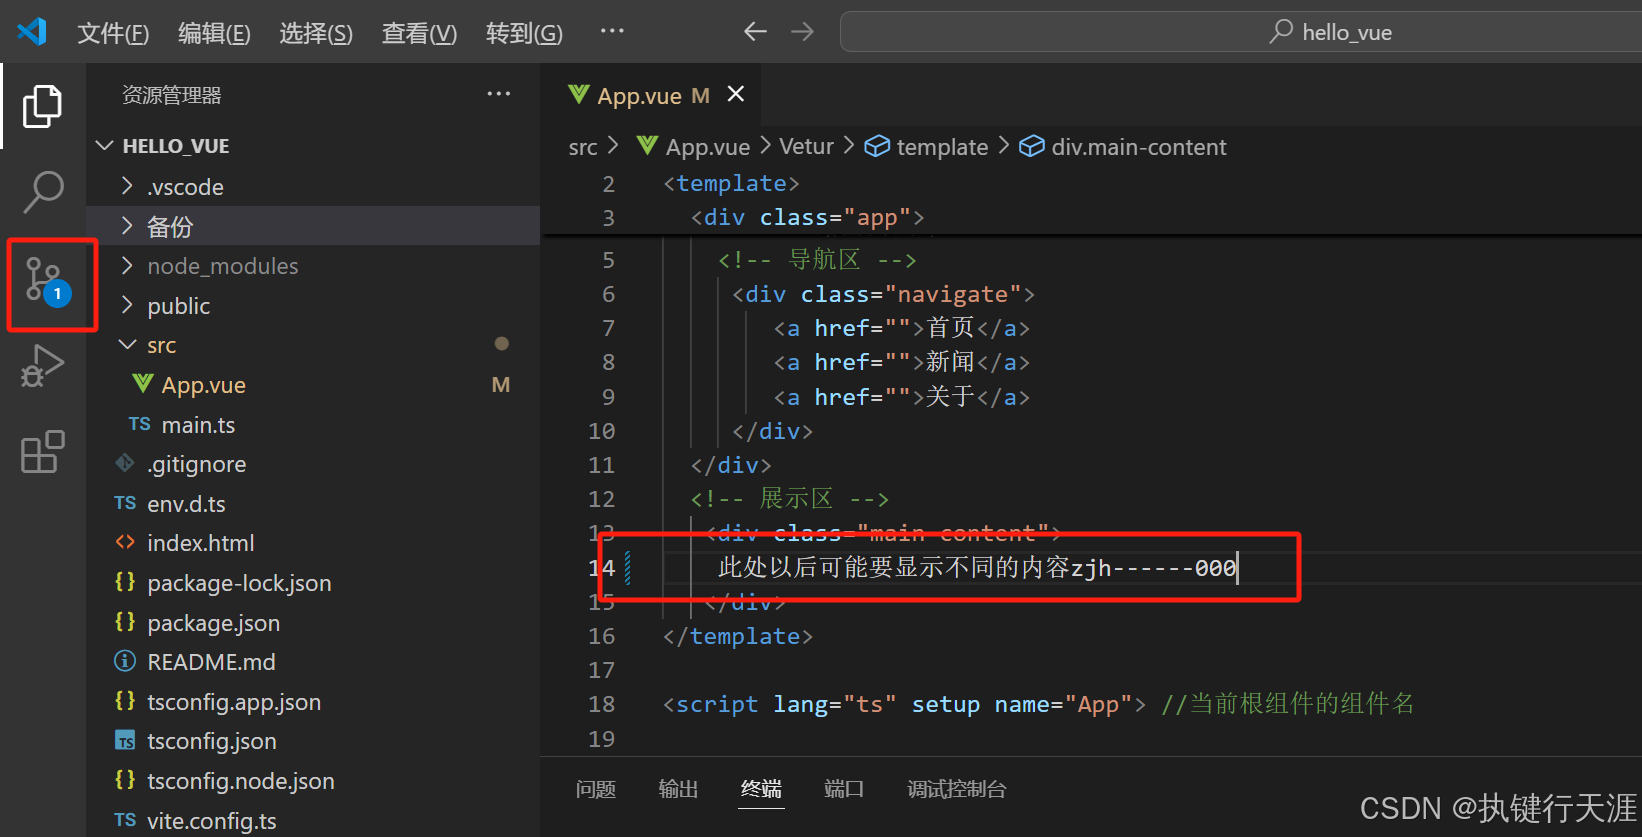This screenshot has height=837, width=1642.
Task: Open the overflow menu (…) in menu bar
Action: [612, 32]
